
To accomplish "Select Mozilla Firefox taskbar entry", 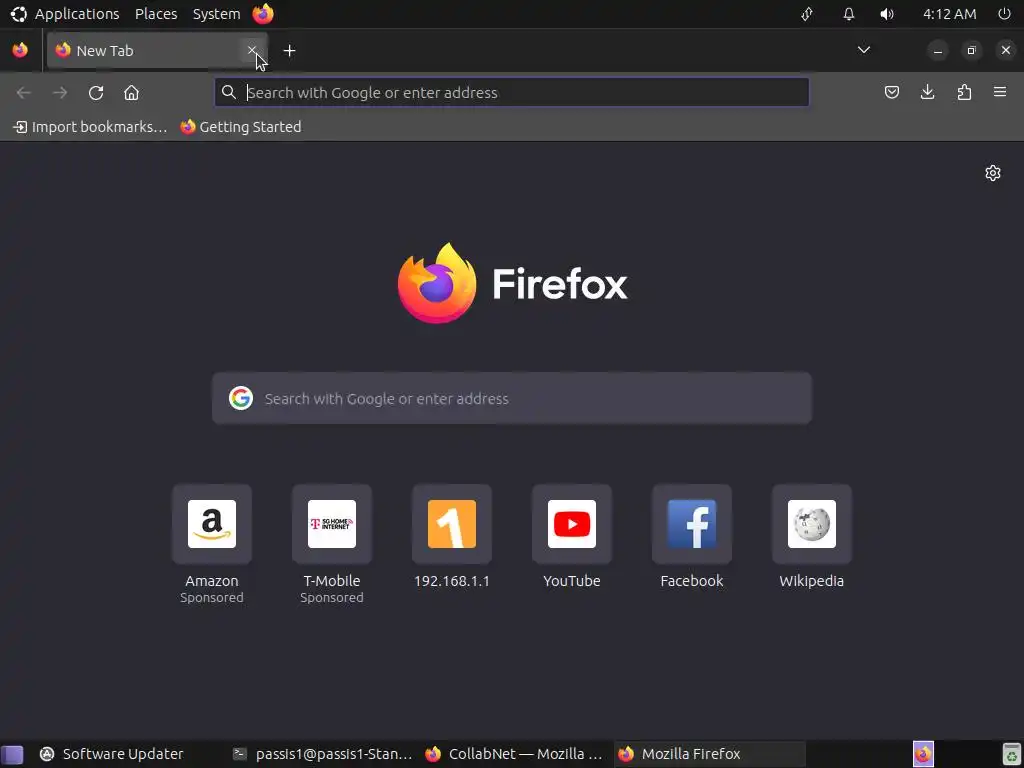I will tap(709, 754).
